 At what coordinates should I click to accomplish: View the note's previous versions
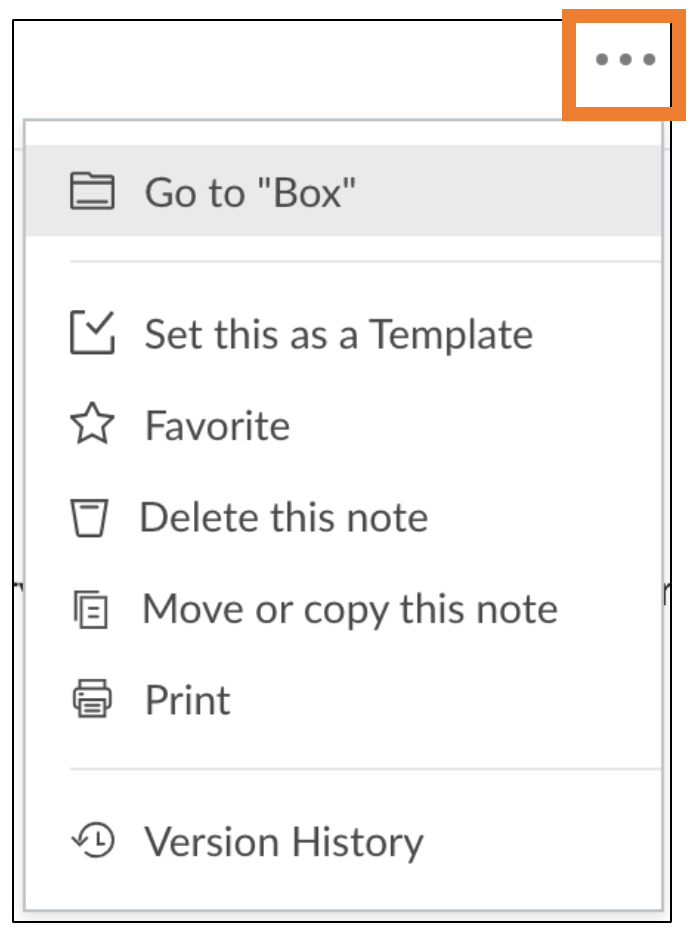click(284, 842)
